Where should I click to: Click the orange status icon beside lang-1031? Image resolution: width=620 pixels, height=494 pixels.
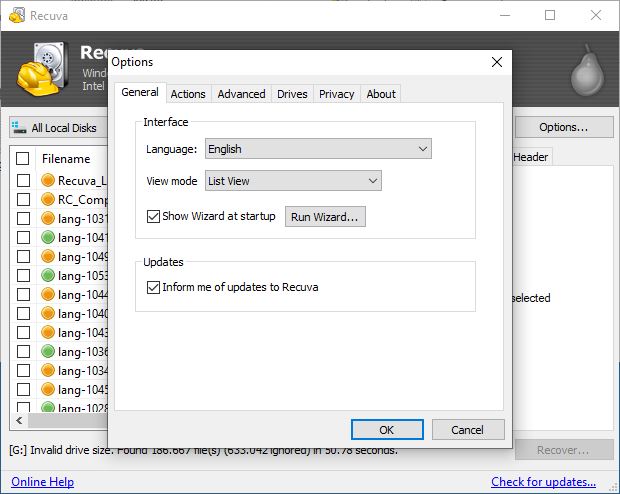(48, 218)
